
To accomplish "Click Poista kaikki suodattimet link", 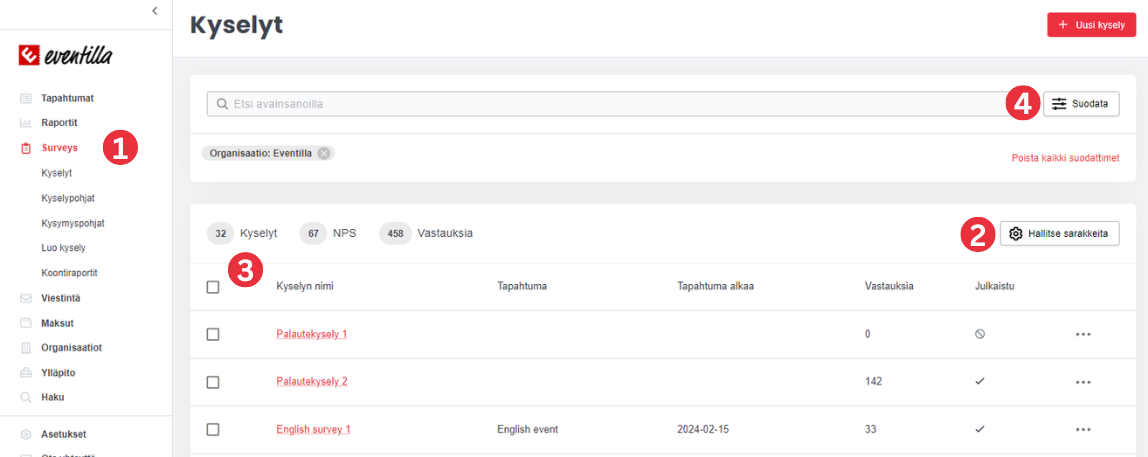I will tap(1065, 158).
